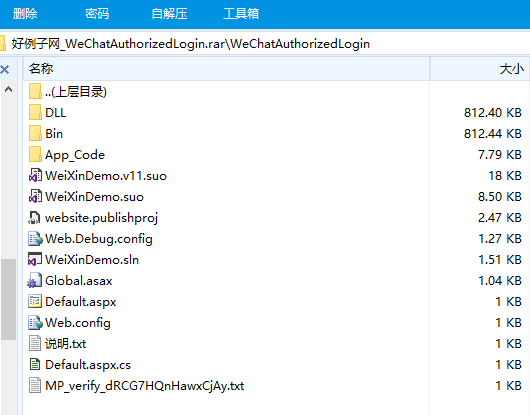This screenshot has height=415, width=530.
Task: Click the WeiXinDemo.sln solution icon
Action: click(35, 259)
